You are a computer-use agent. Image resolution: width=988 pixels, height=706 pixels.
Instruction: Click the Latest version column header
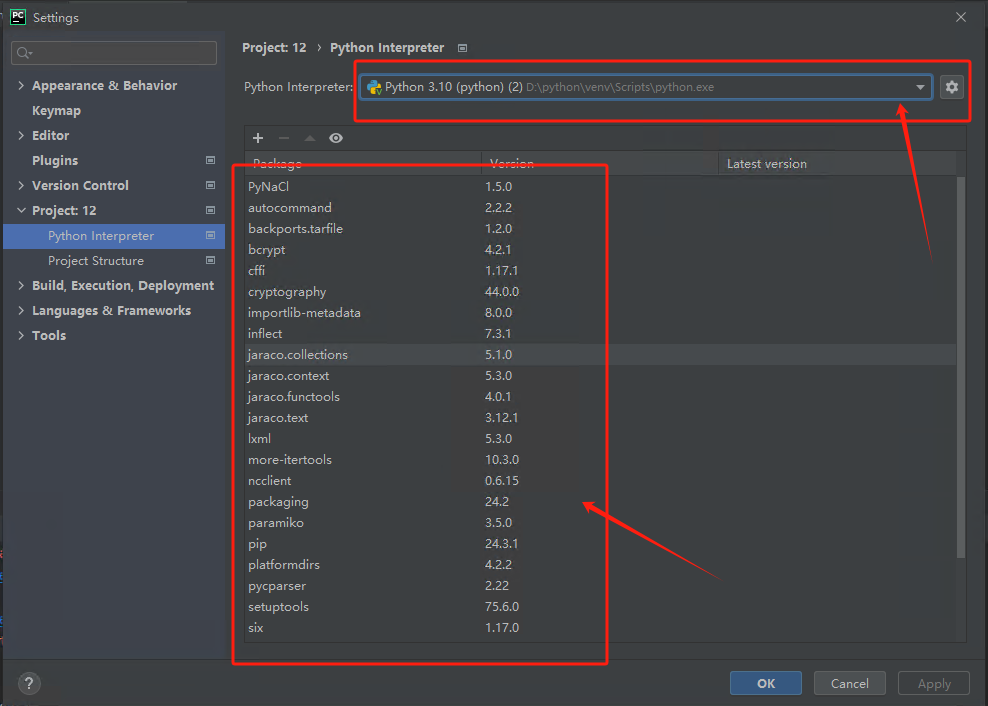[x=837, y=164]
